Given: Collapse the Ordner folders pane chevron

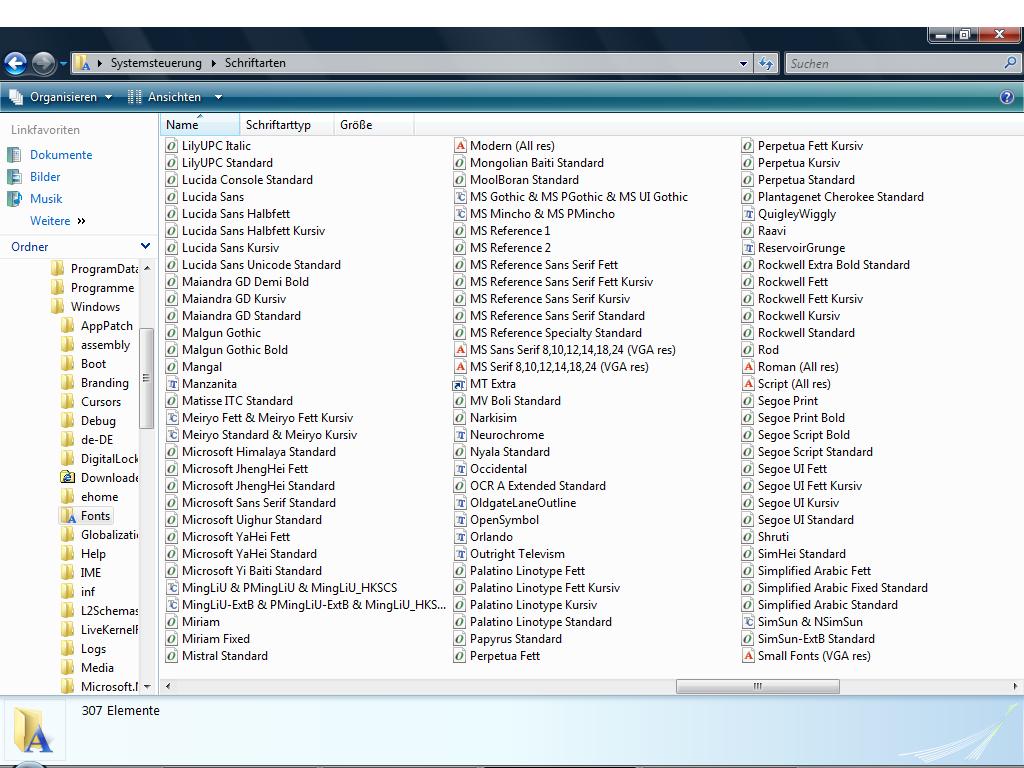Looking at the screenshot, I should [145, 246].
